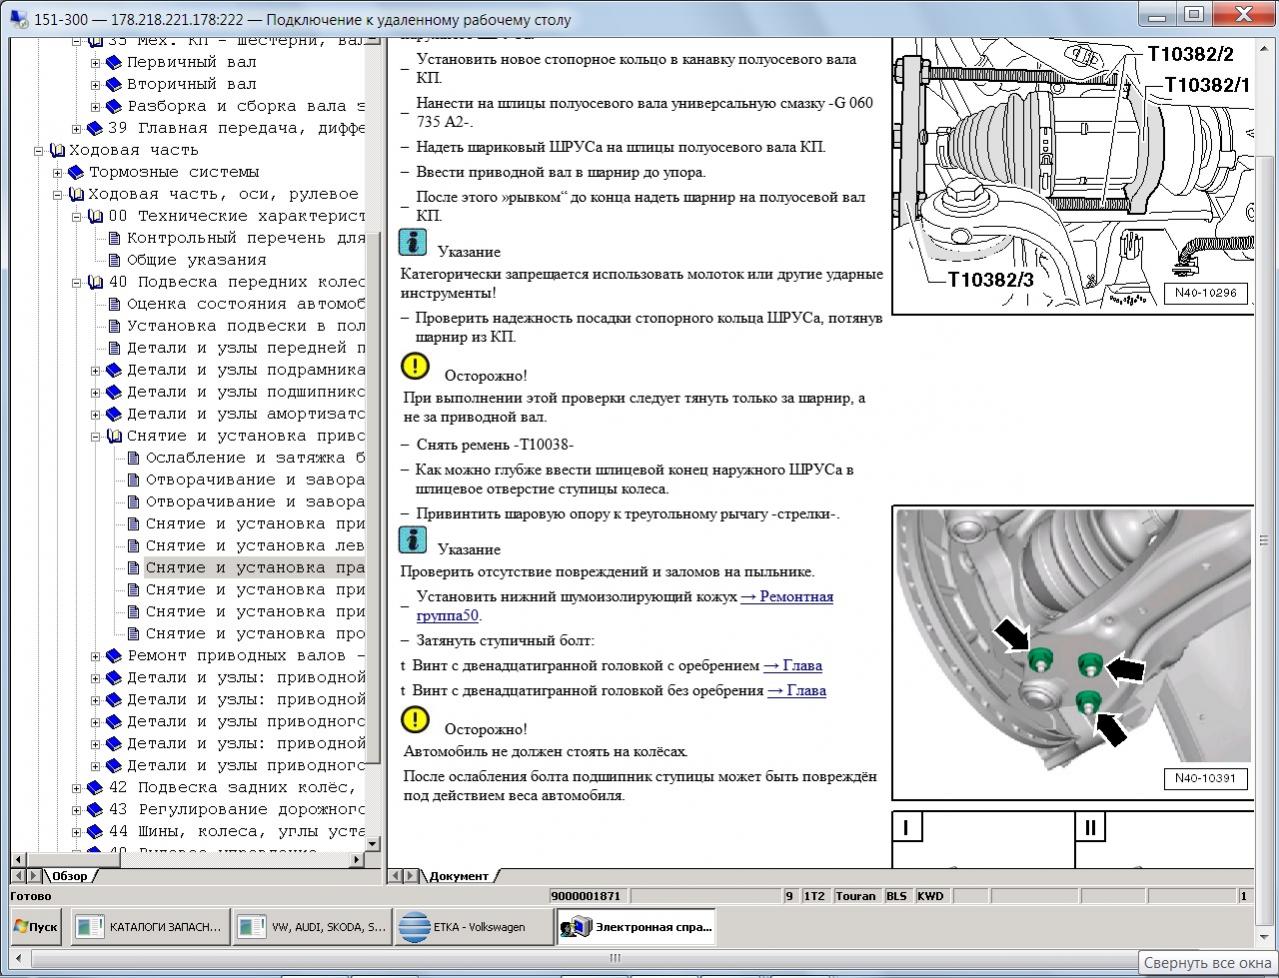The width and height of the screenshot is (1279, 978).
Task: Click the tree horizontal scrollbar right arrow
Action: 358,859
